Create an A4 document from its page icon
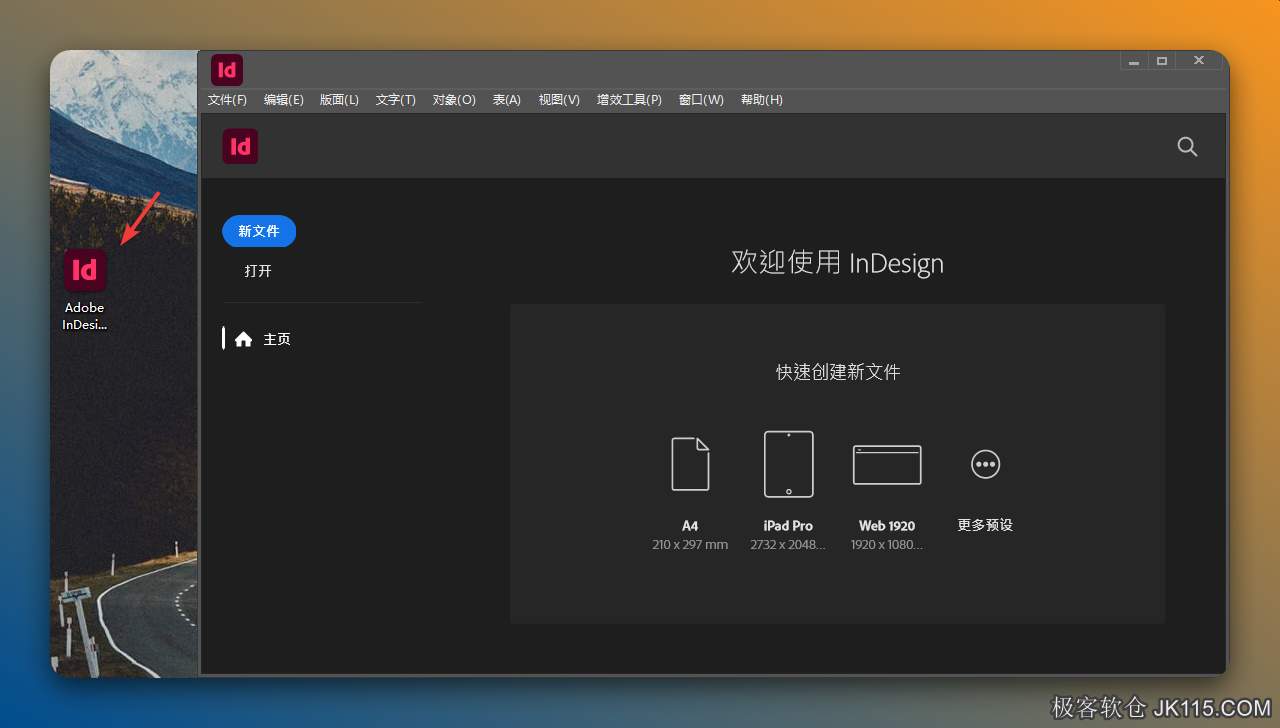The height and width of the screenshot is (728, 1280). point(690,464)
